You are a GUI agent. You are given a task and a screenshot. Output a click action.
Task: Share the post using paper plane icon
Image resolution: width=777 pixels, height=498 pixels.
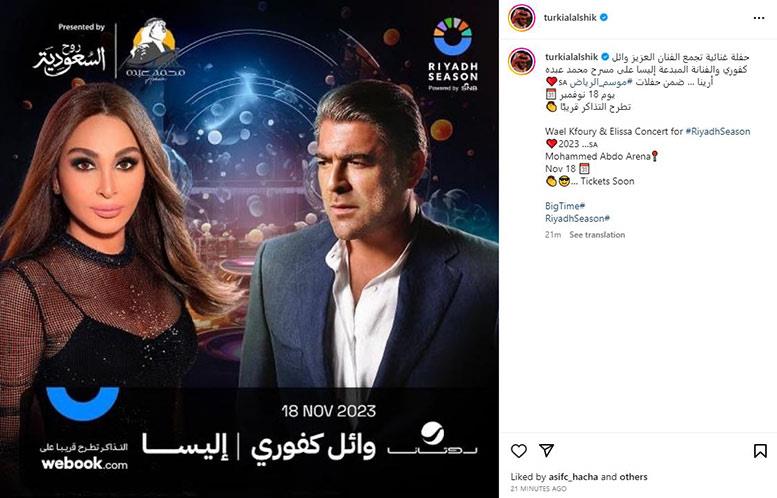pos(546,450)
